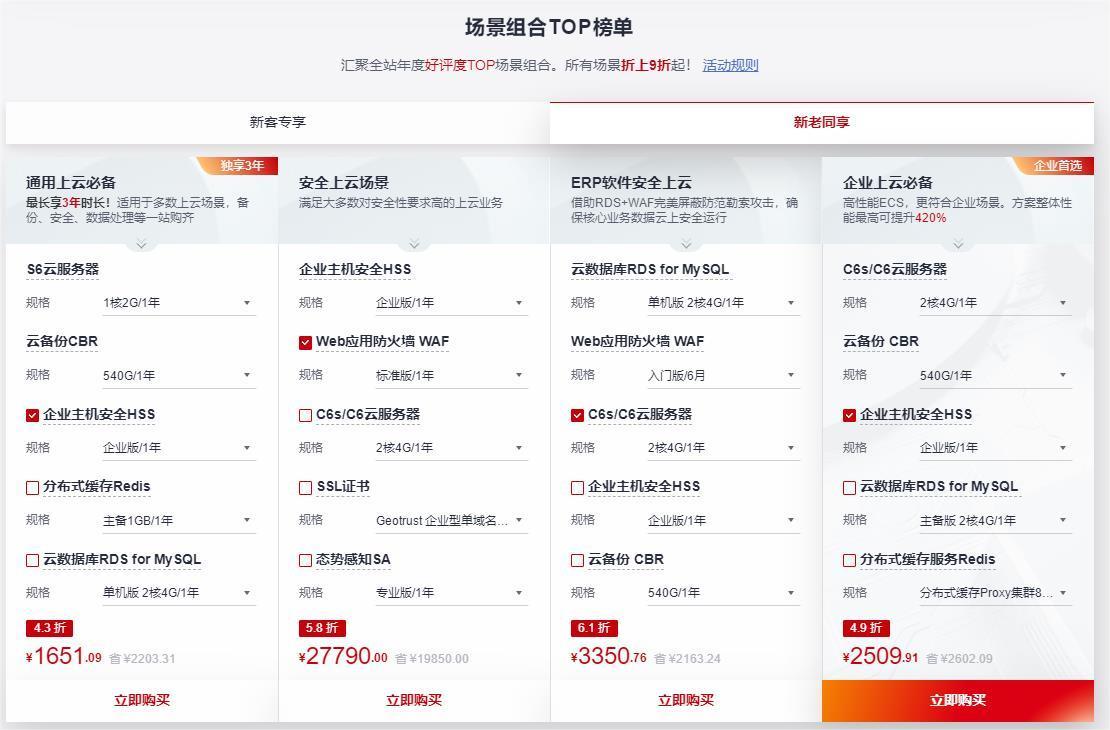Open the 活动规则 link
The height and width of the screenshot is (730, 1110).
click(x=730, y=65)
